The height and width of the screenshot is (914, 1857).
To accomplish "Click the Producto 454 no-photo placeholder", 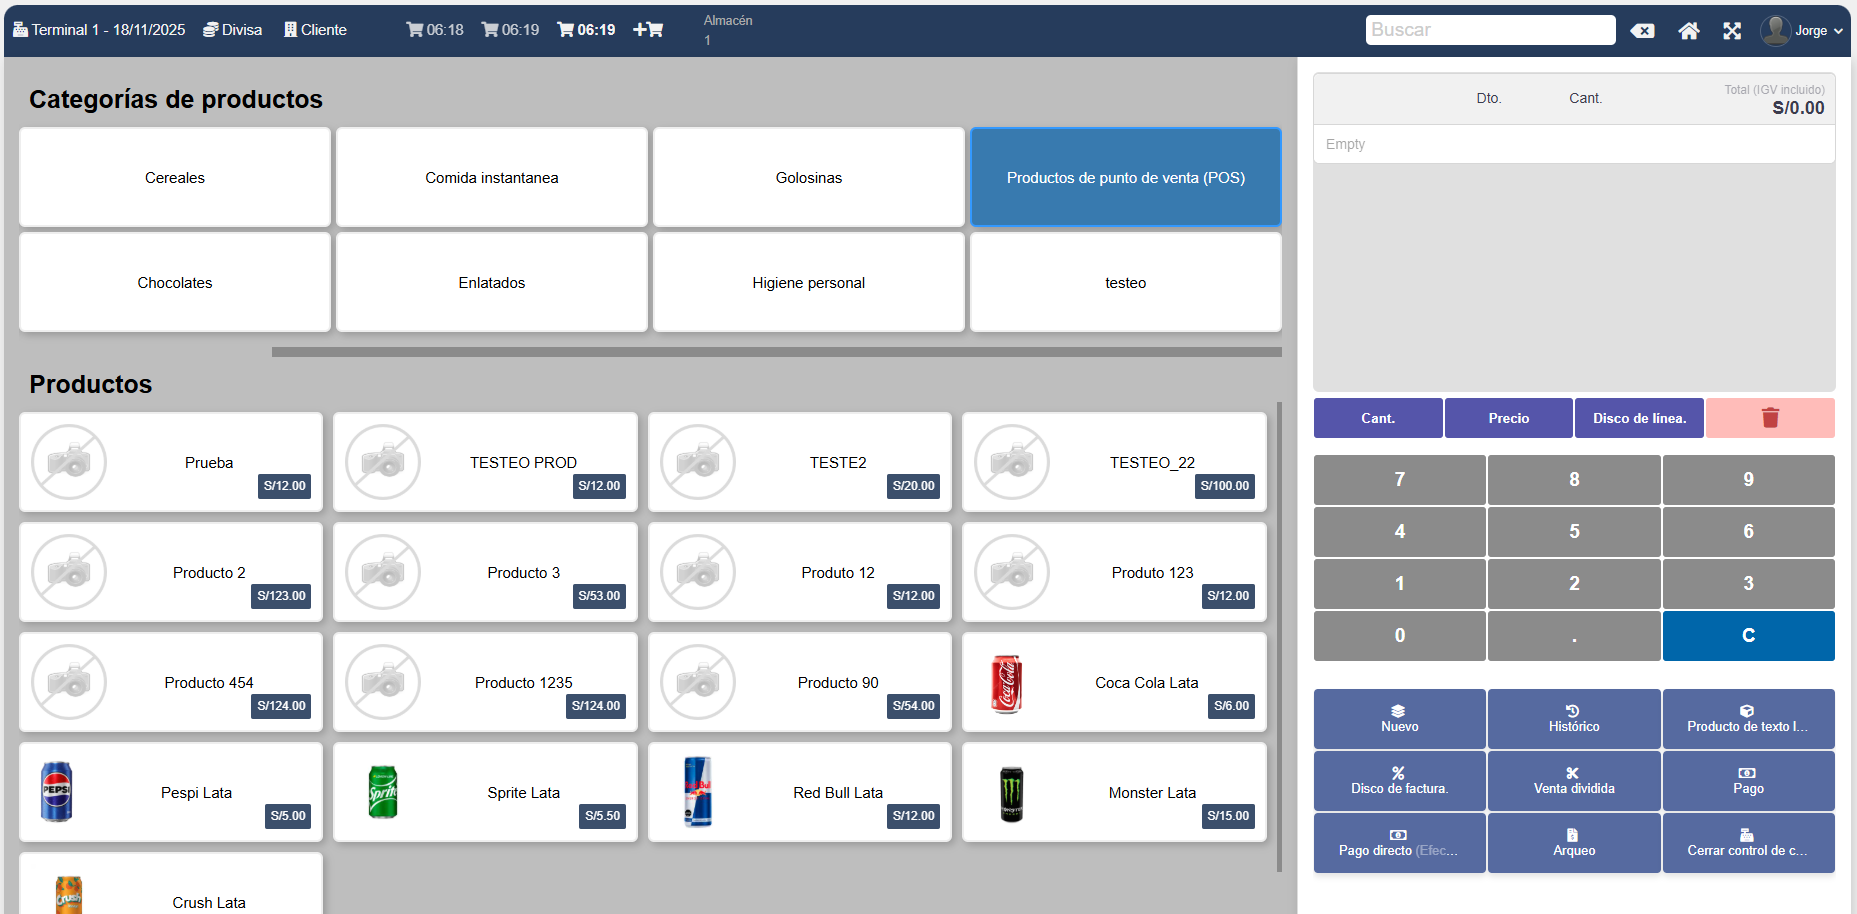I will coord(69,682).
